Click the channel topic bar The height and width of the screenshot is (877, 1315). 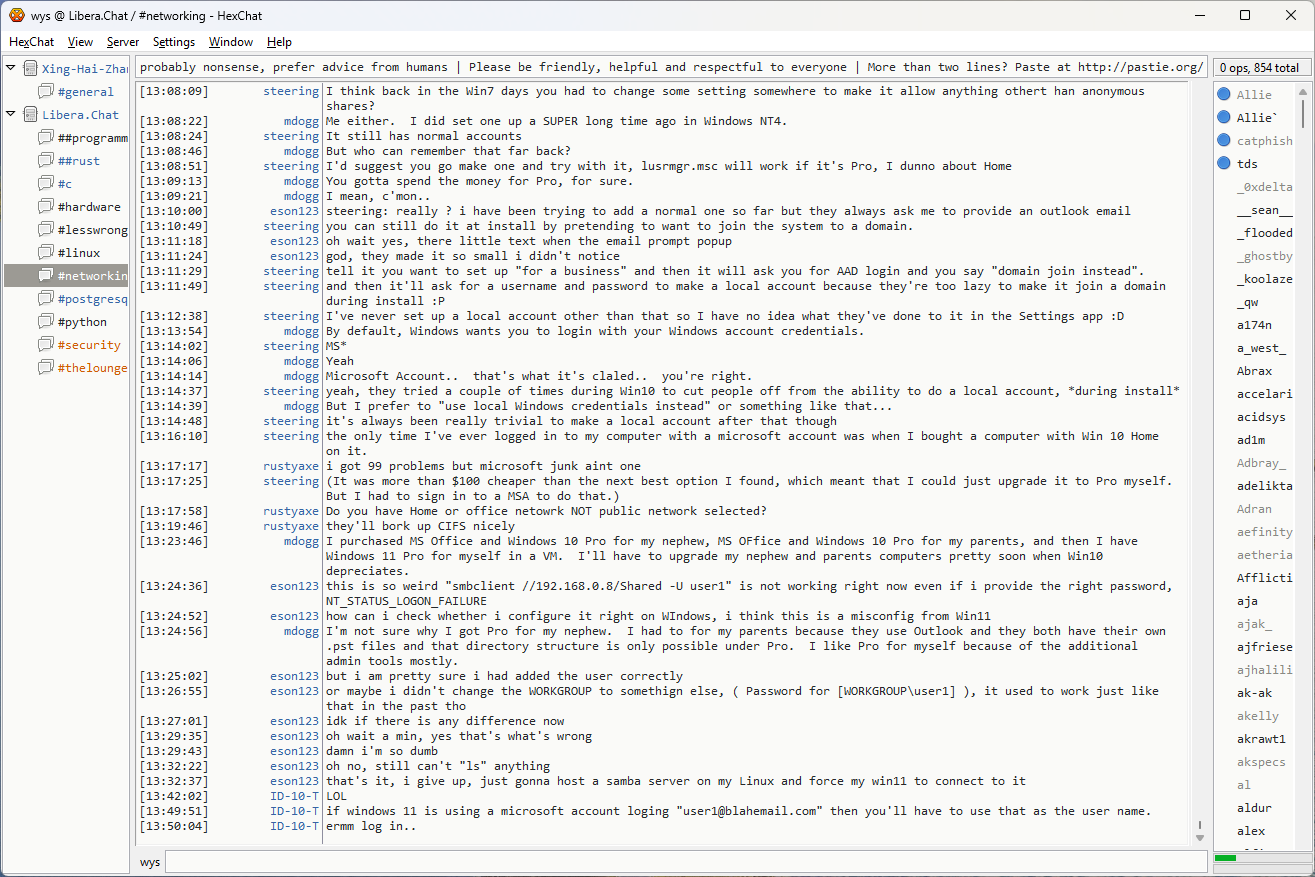(x=670, y=68)
